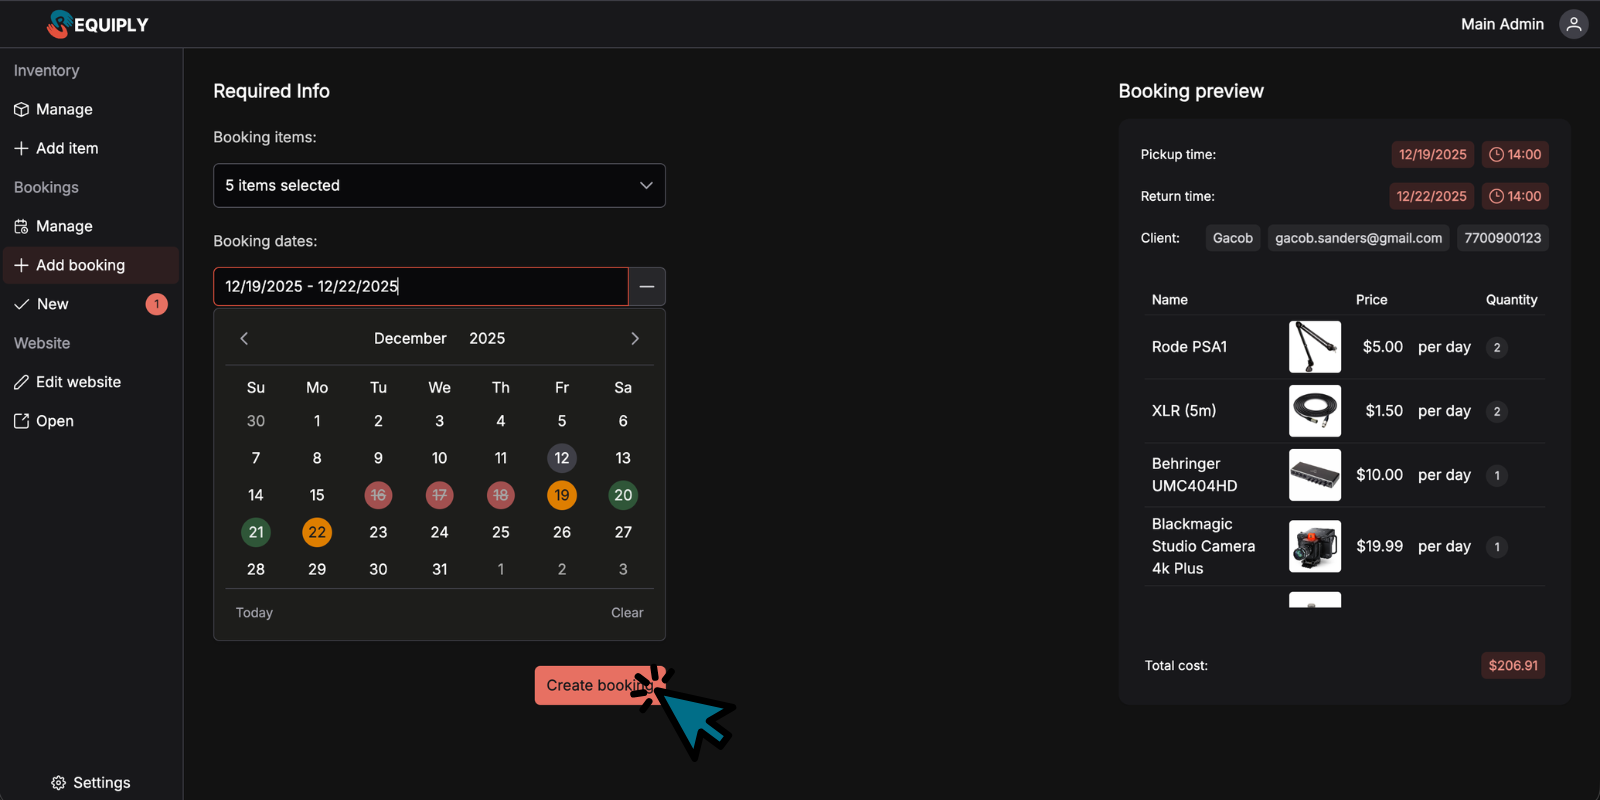Click the total cost $206.91 badge

pos(1513,665)
